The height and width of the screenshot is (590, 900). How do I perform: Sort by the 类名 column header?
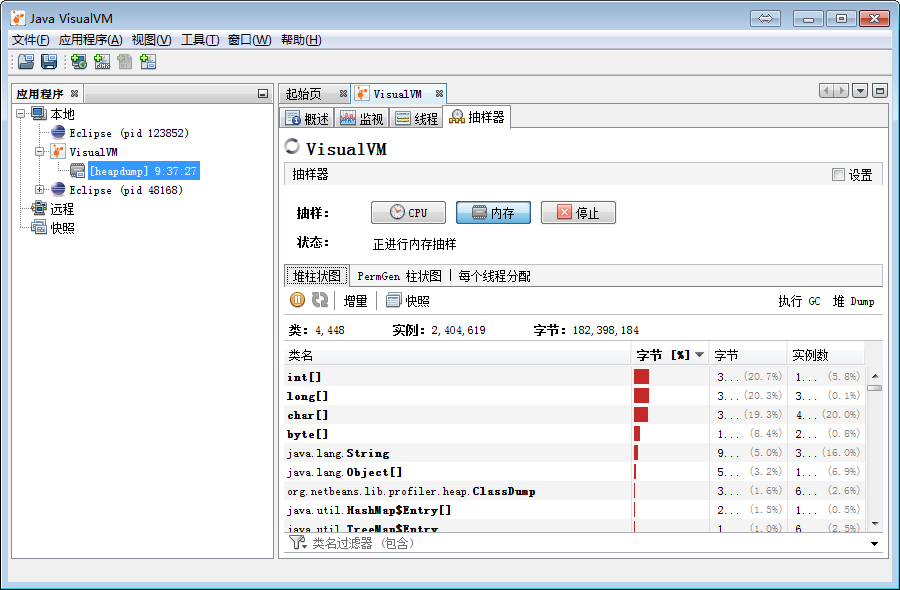click(x=457, y=355)
